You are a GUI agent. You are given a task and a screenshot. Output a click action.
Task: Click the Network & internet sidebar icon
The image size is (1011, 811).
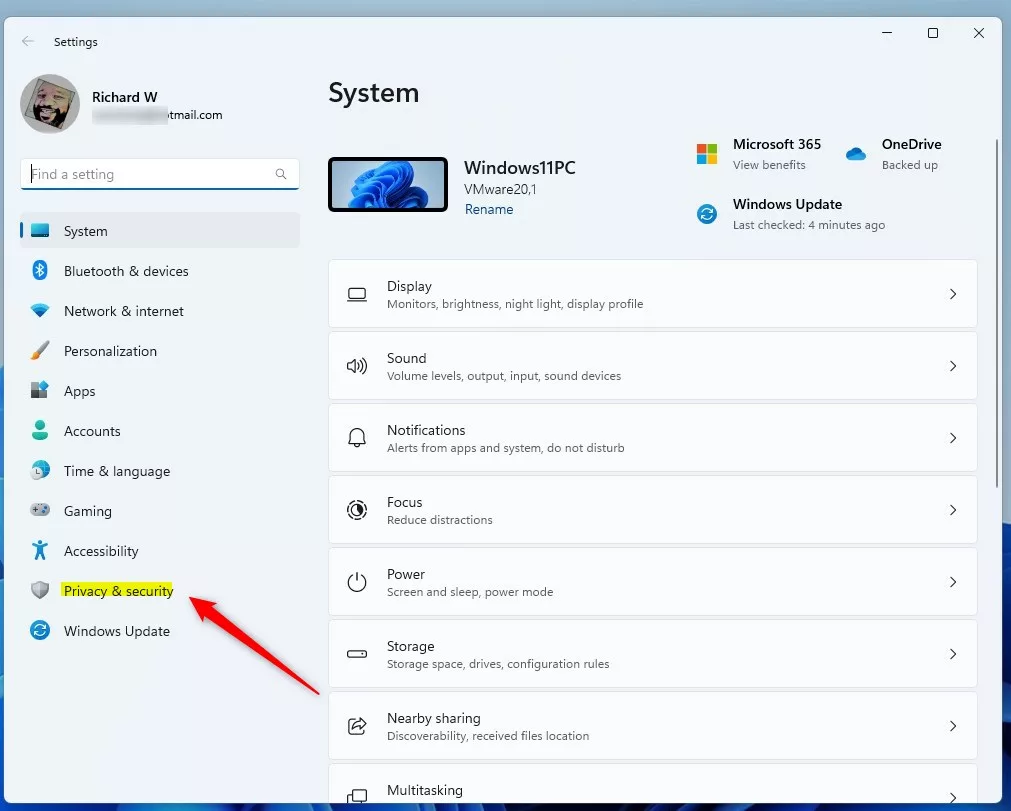point(39,311)
